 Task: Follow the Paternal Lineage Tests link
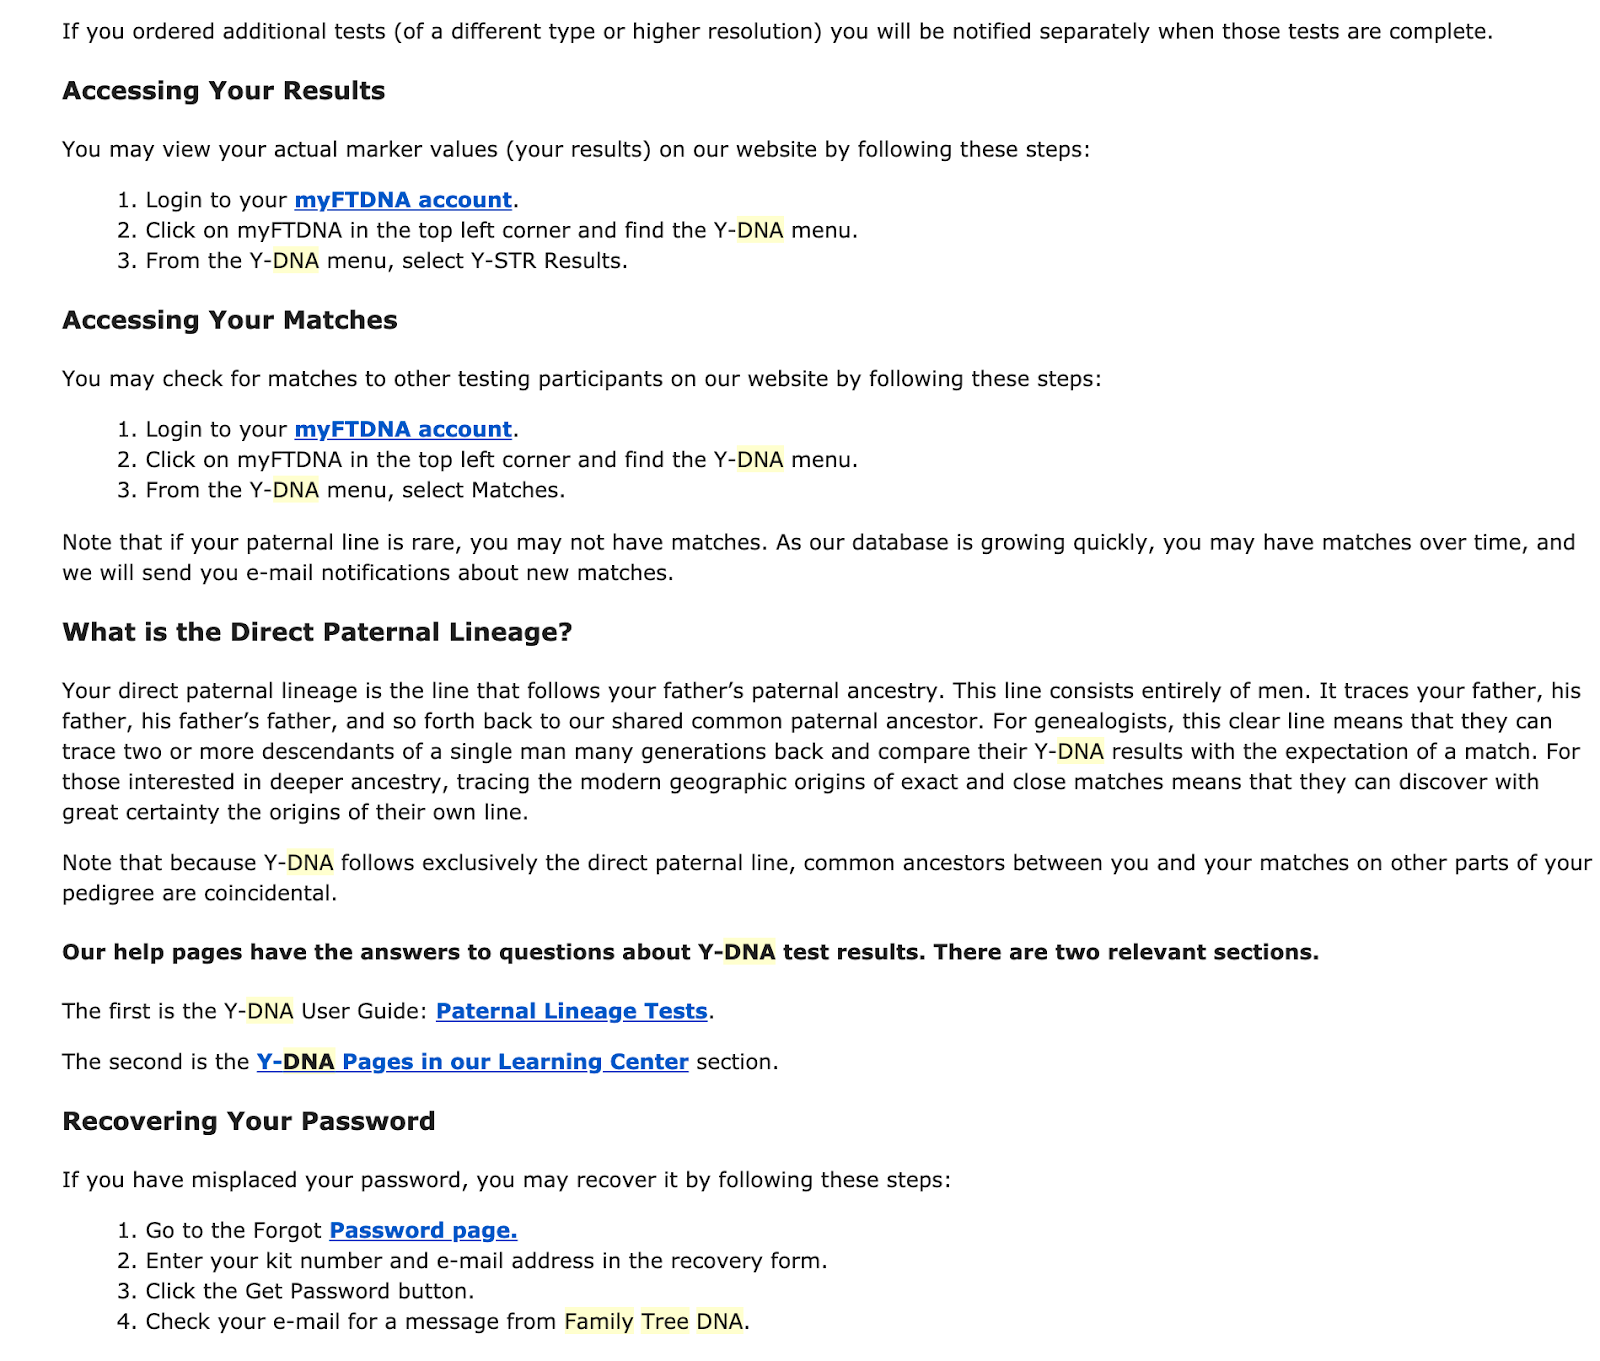572,1011
